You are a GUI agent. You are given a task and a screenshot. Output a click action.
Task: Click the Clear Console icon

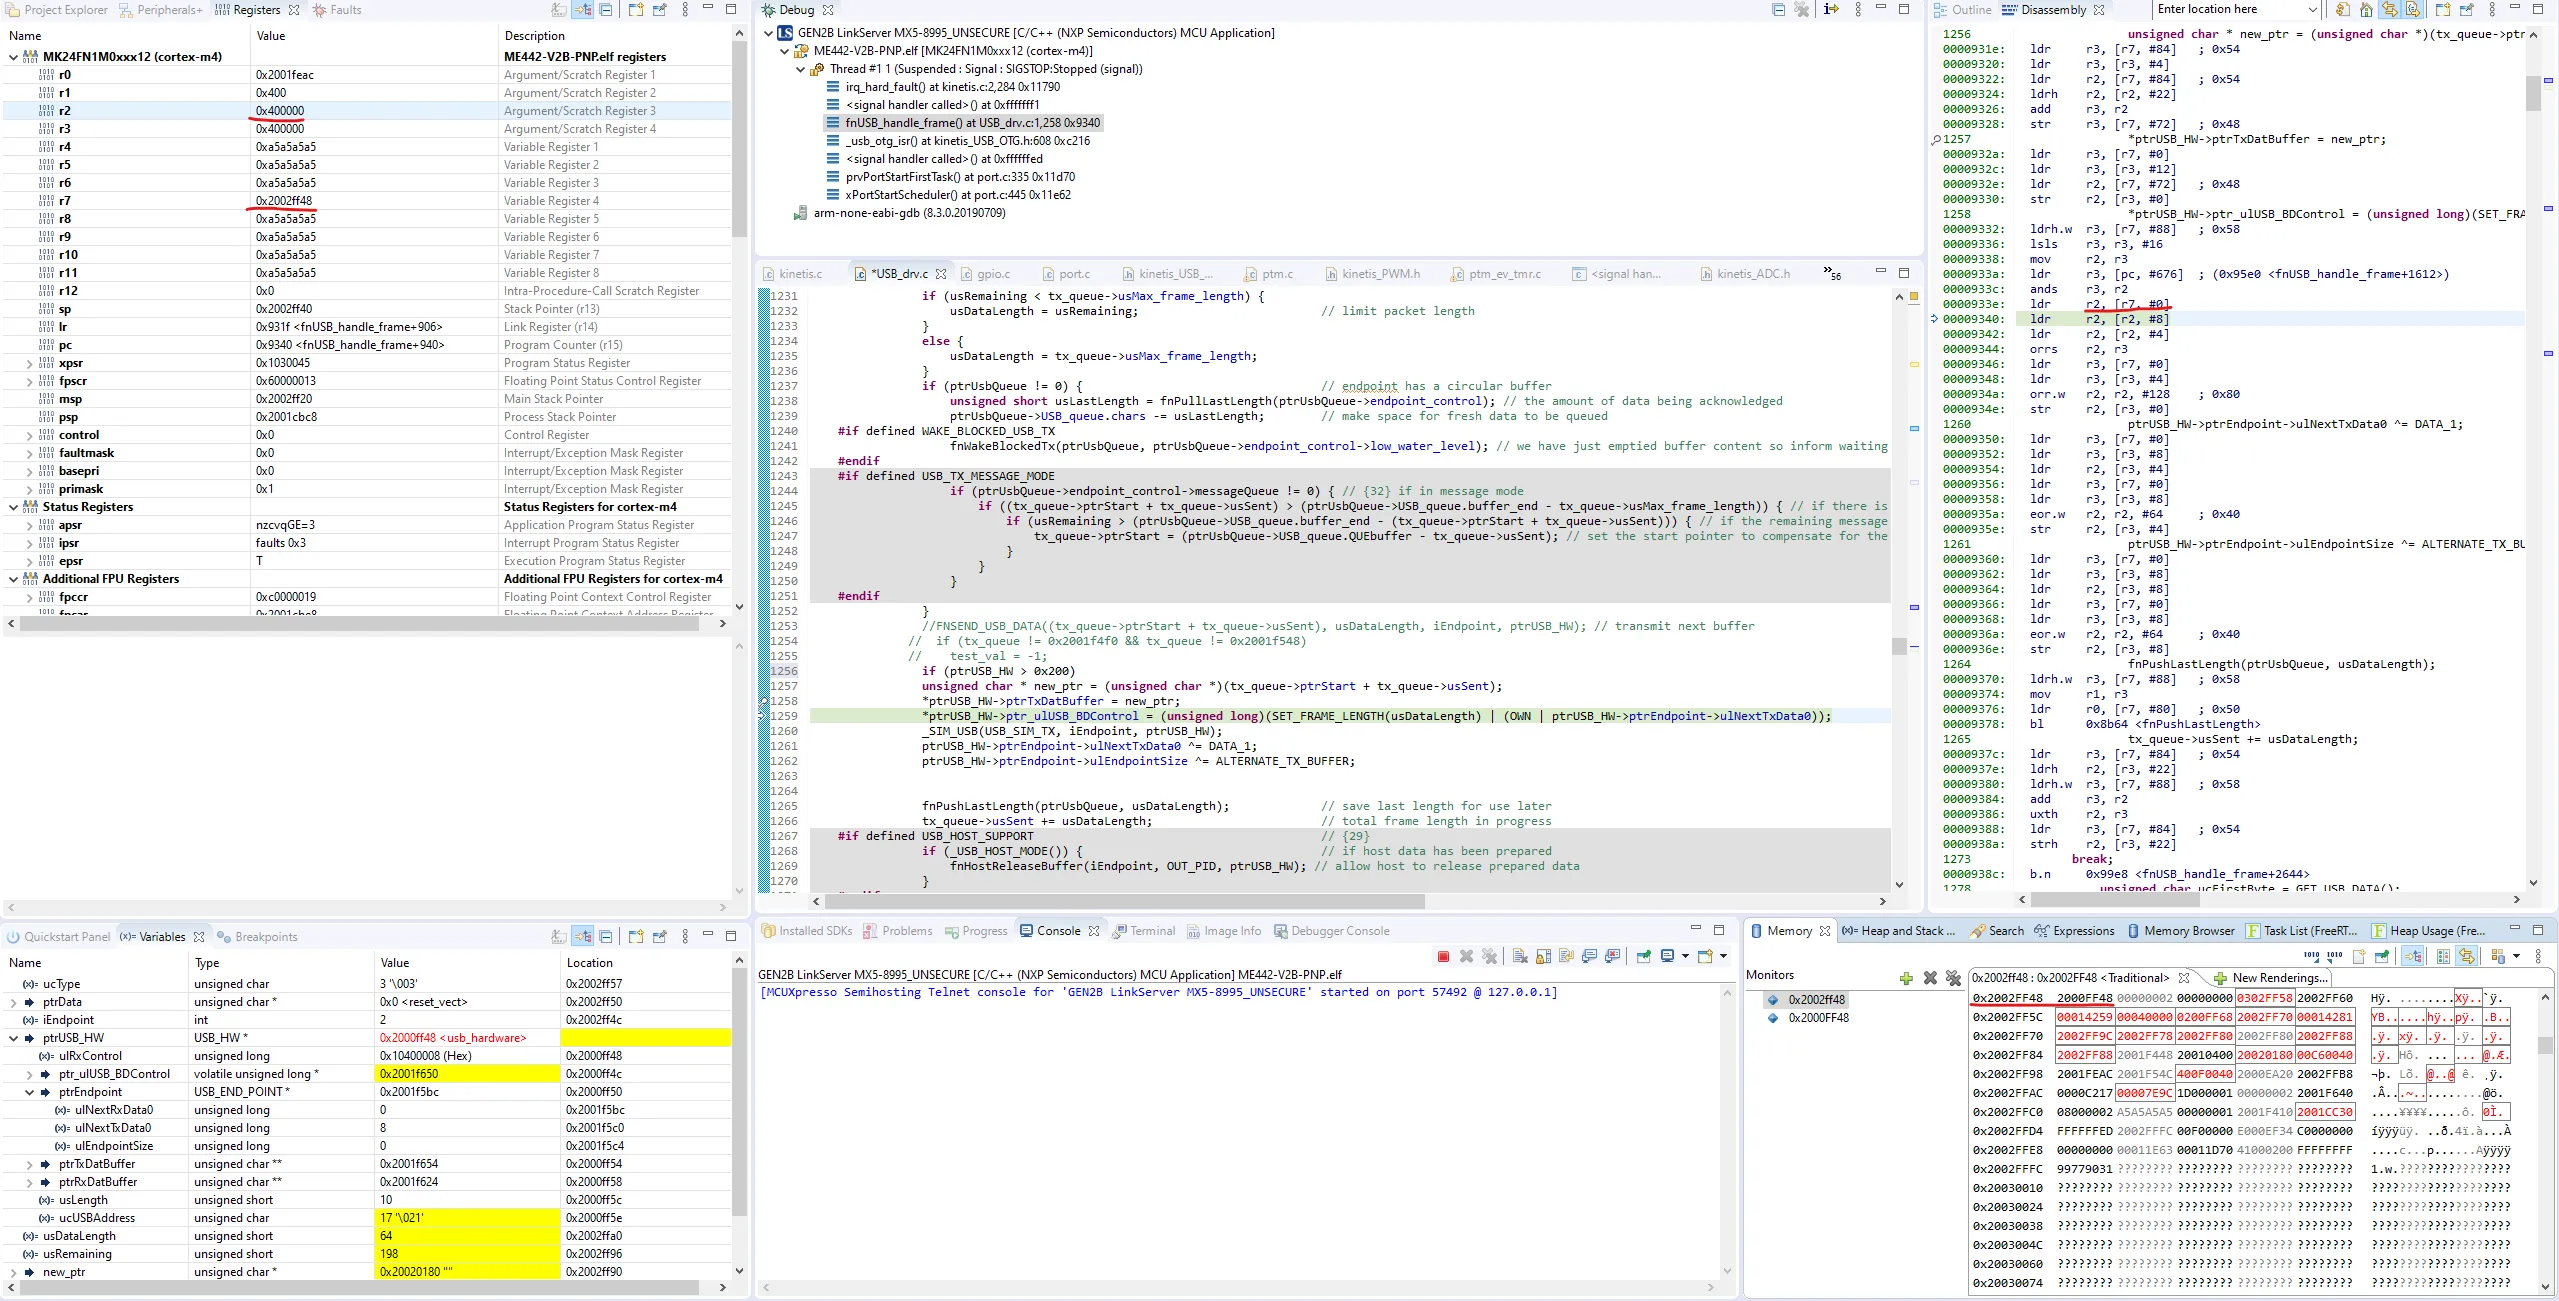(1520, 957)
